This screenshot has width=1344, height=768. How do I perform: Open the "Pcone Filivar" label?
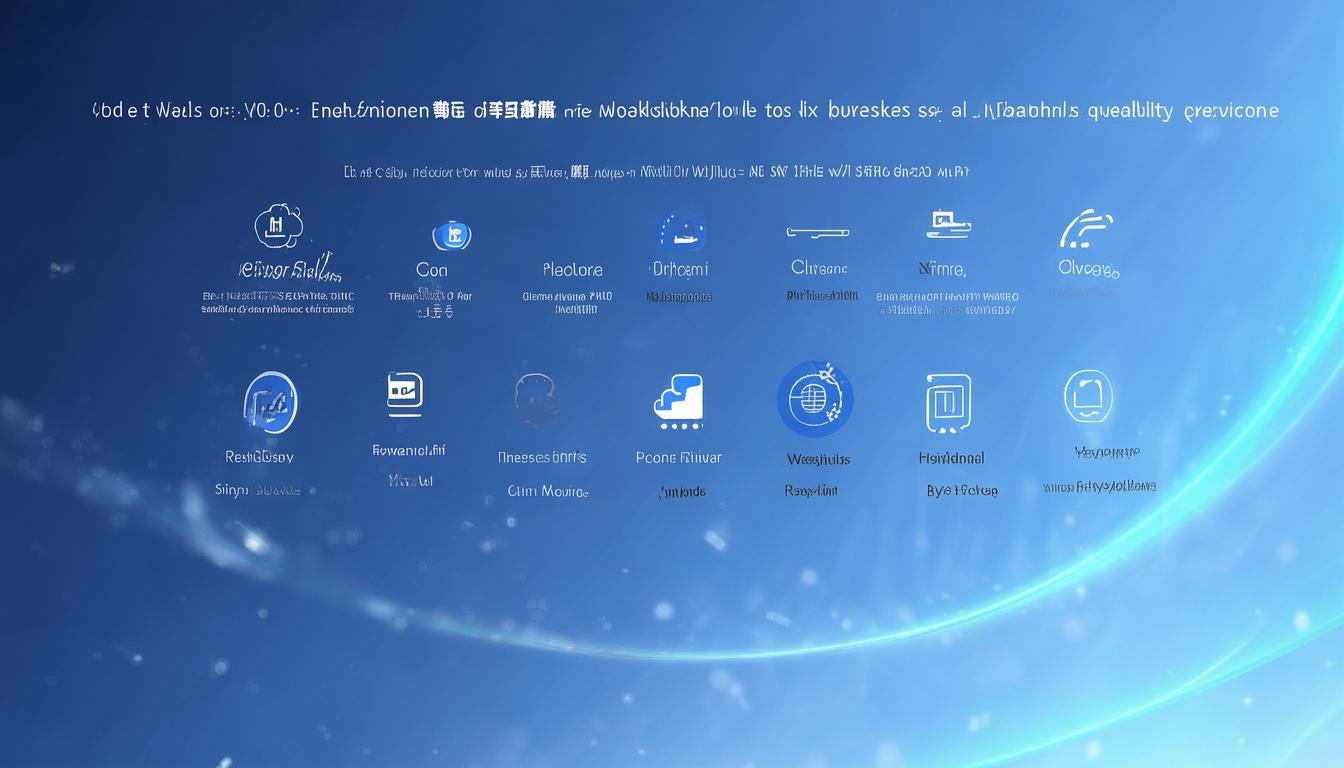coord(678,458)
